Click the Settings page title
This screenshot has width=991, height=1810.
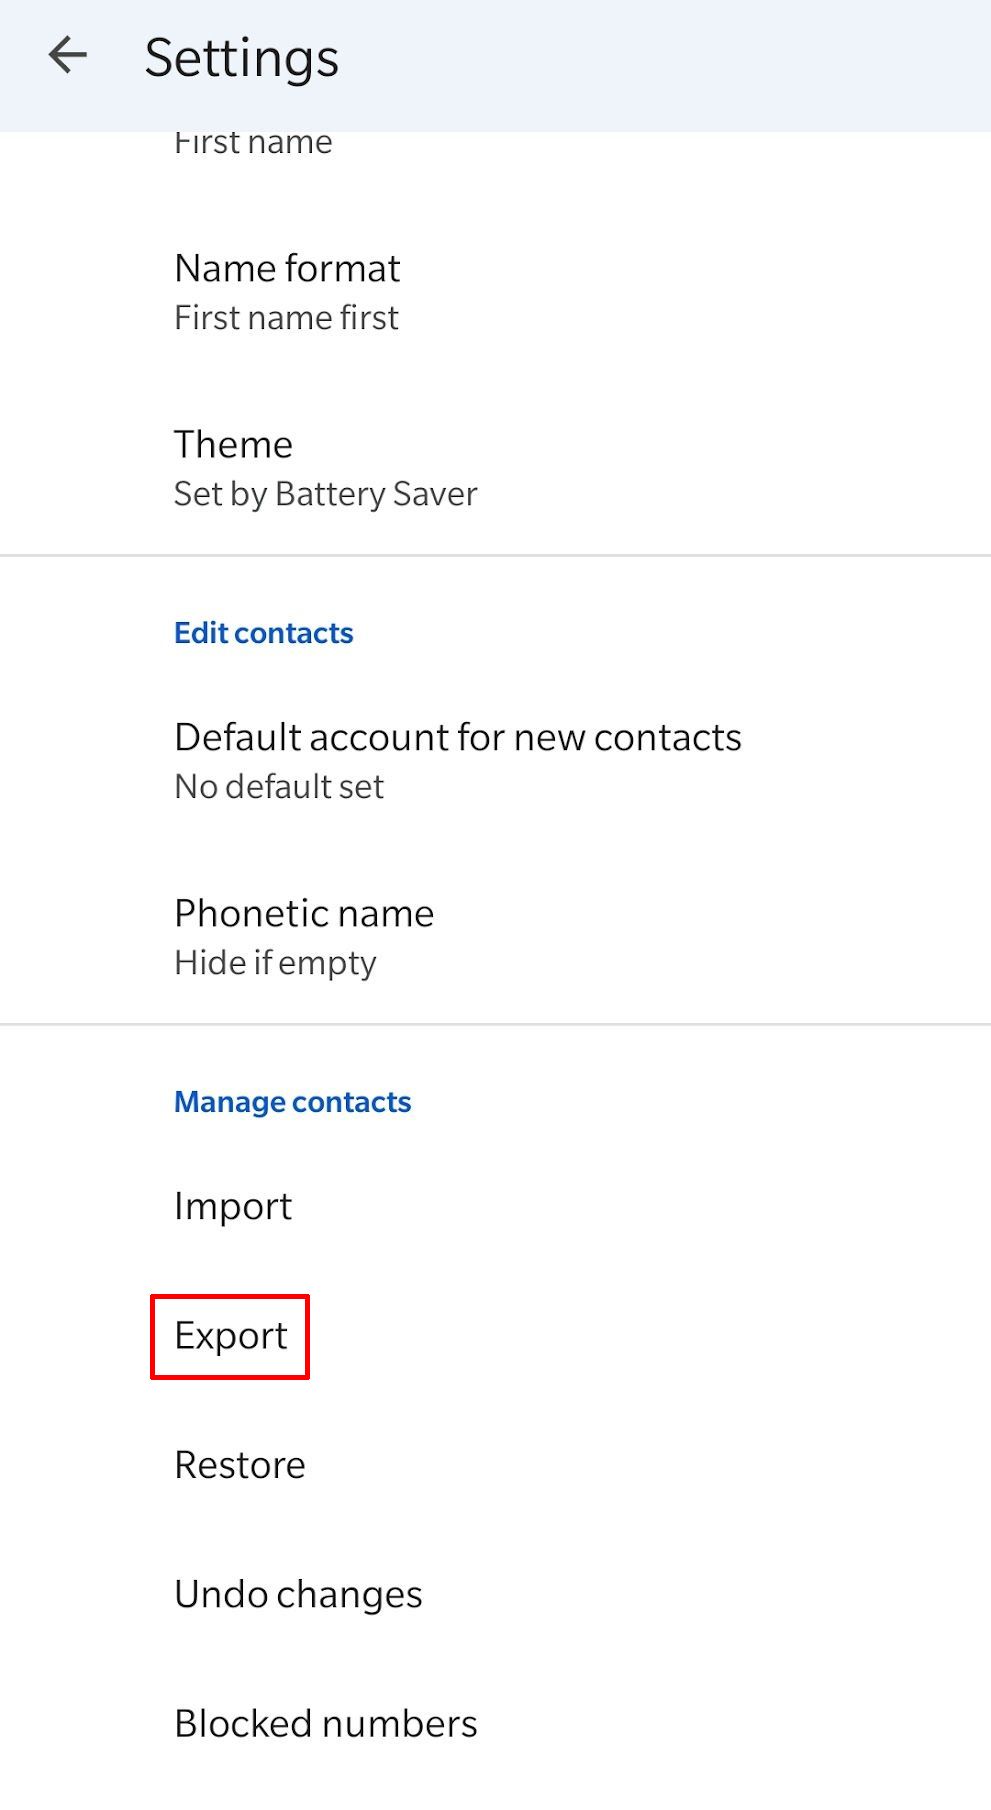[242, 58]
